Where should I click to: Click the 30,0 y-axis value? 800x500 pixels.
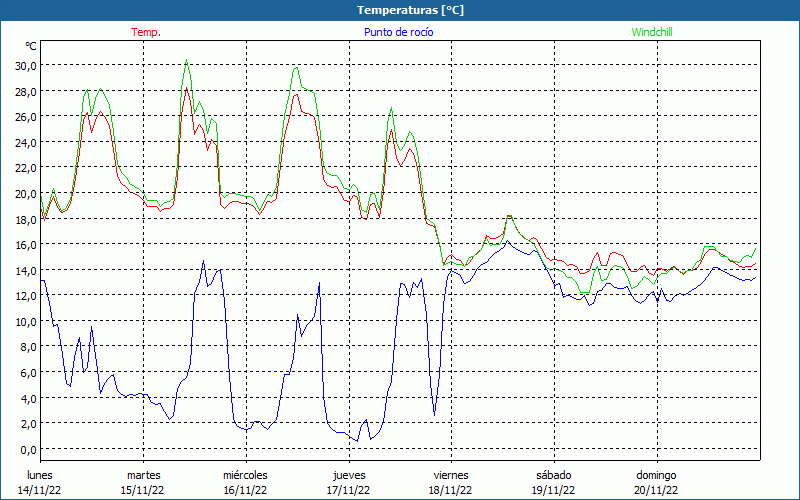pyautogui.click(x=26, y=66)
